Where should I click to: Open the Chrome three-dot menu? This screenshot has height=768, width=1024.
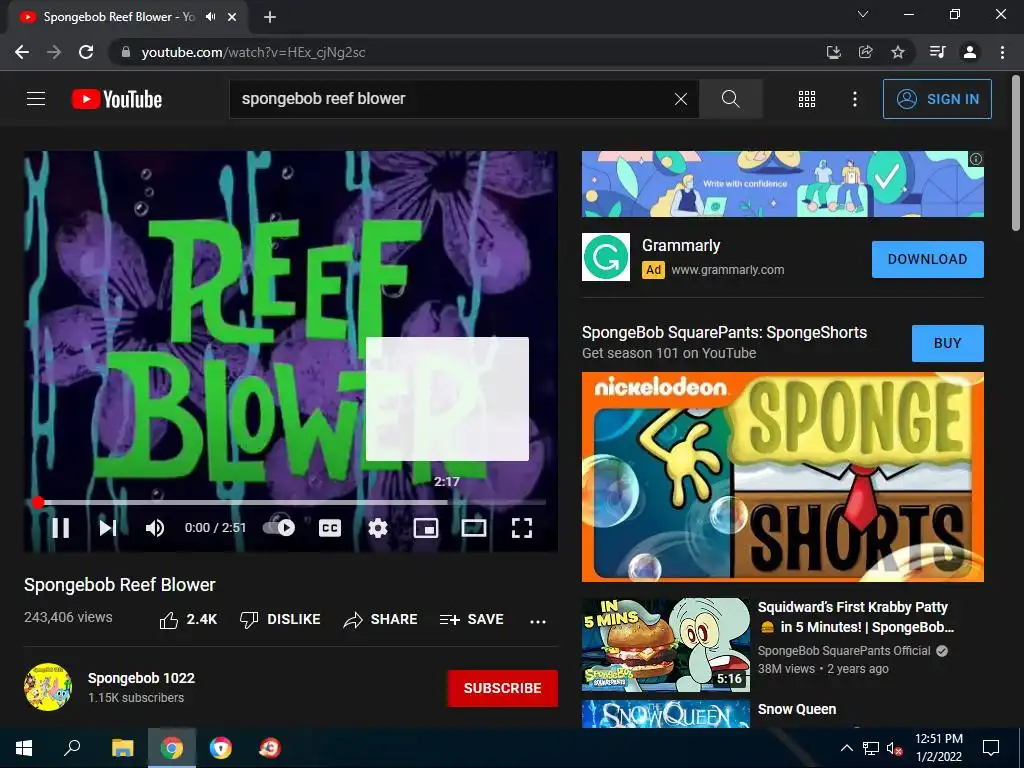(x=1002, y=52)
